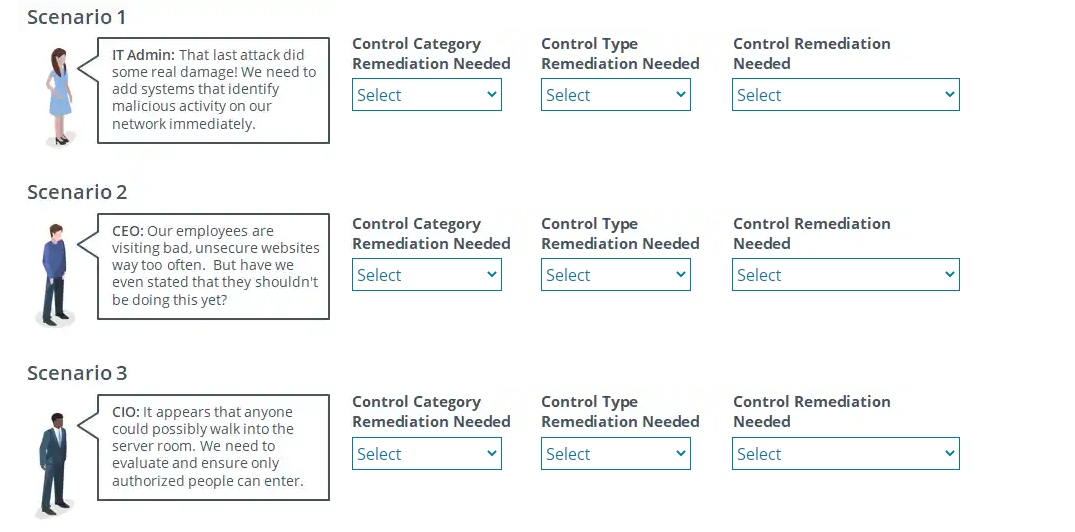
Task: Click the Scenario 2 heading
Action: click(x=77, y=192)
